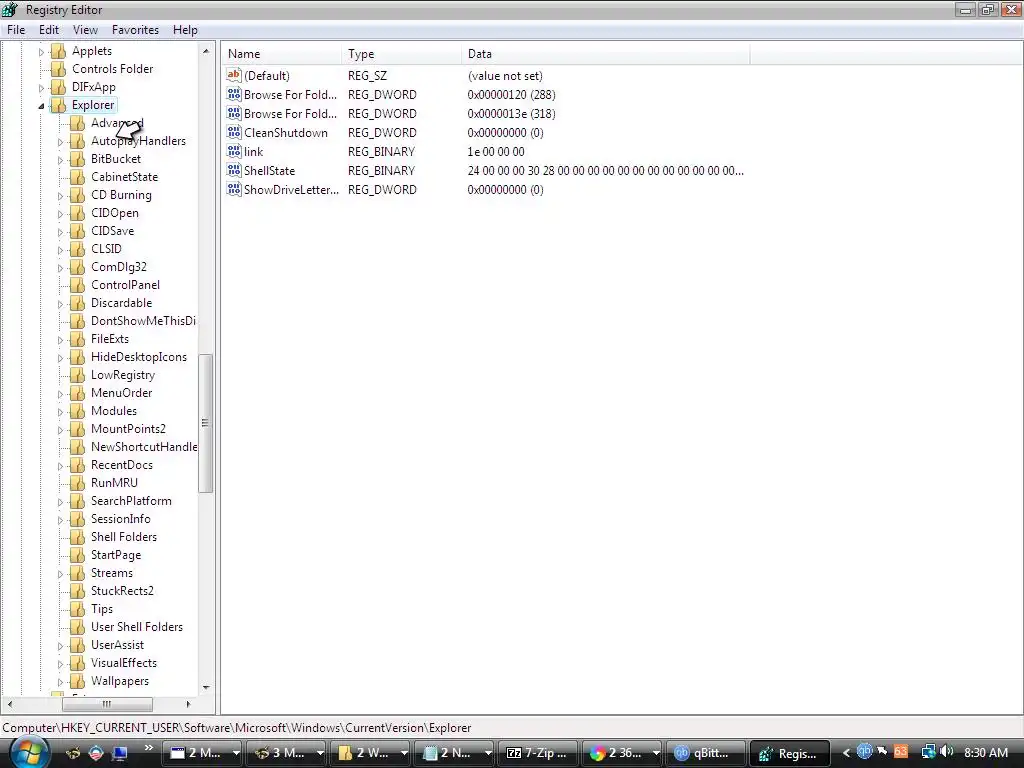
Task: Expand the CD Burning key
Action: click(x=60, y=195)
